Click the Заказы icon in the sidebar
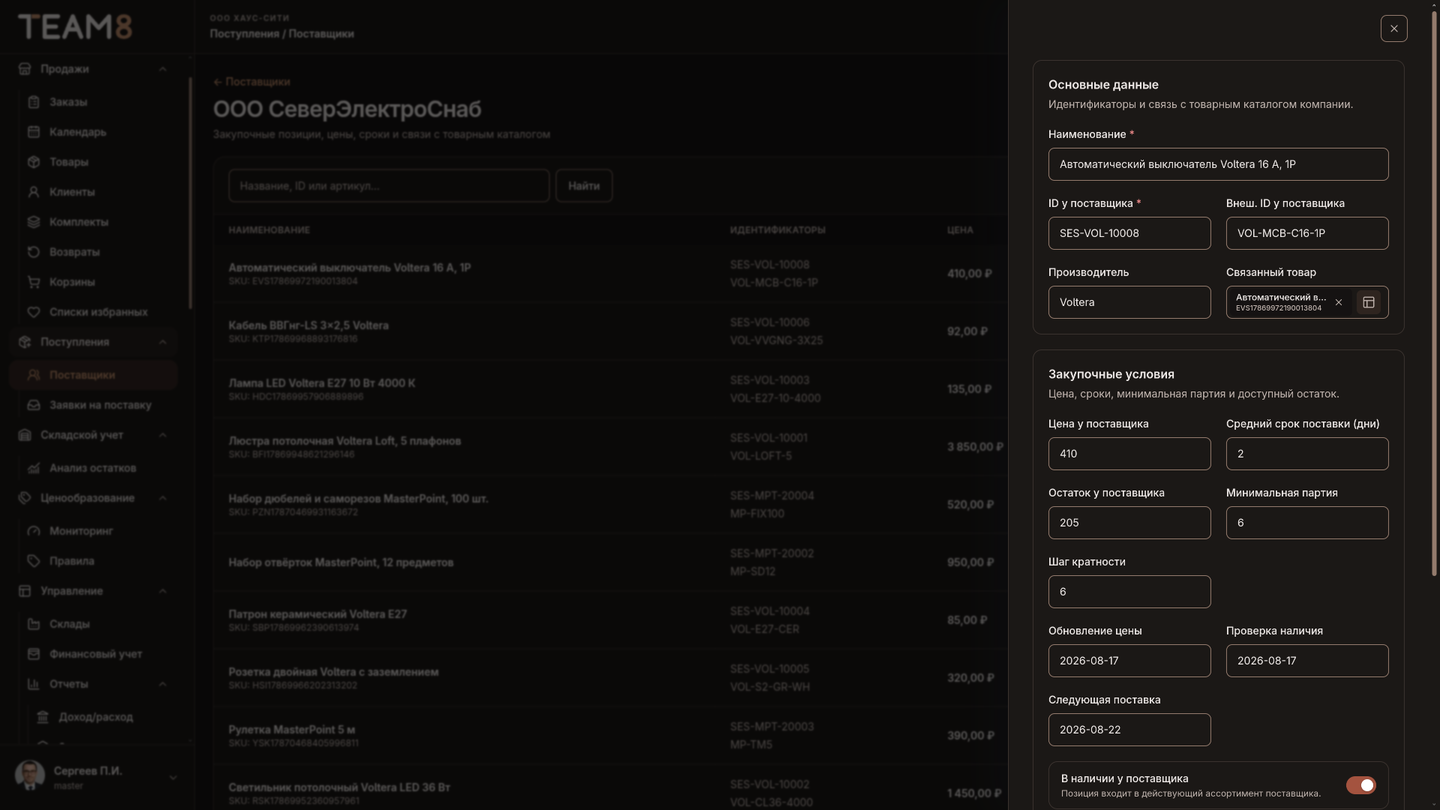The width and height of the screenshot is (1440, 810). point(34,102)
